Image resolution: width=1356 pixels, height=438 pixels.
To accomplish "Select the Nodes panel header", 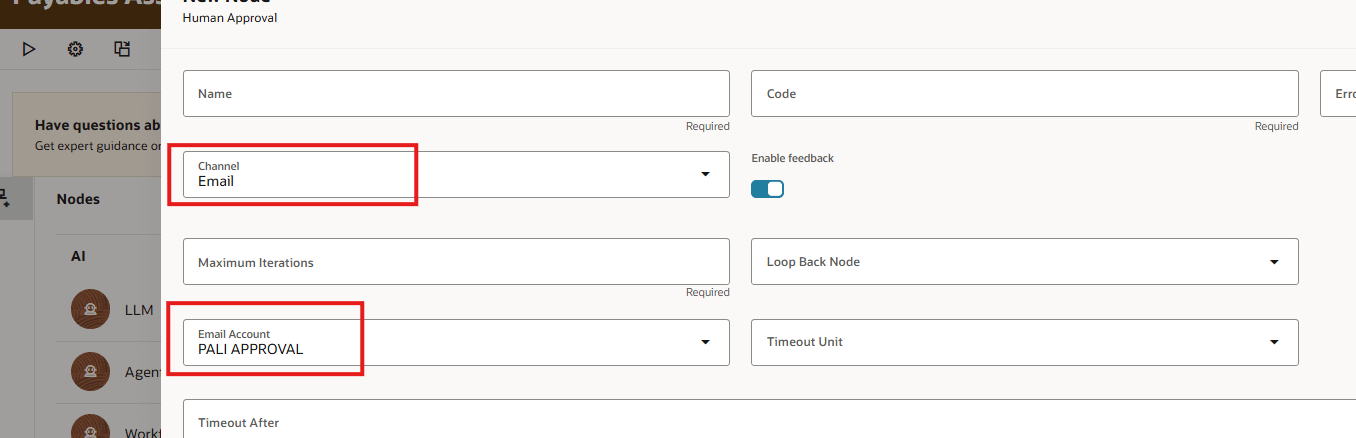I will tap(78, 199).
